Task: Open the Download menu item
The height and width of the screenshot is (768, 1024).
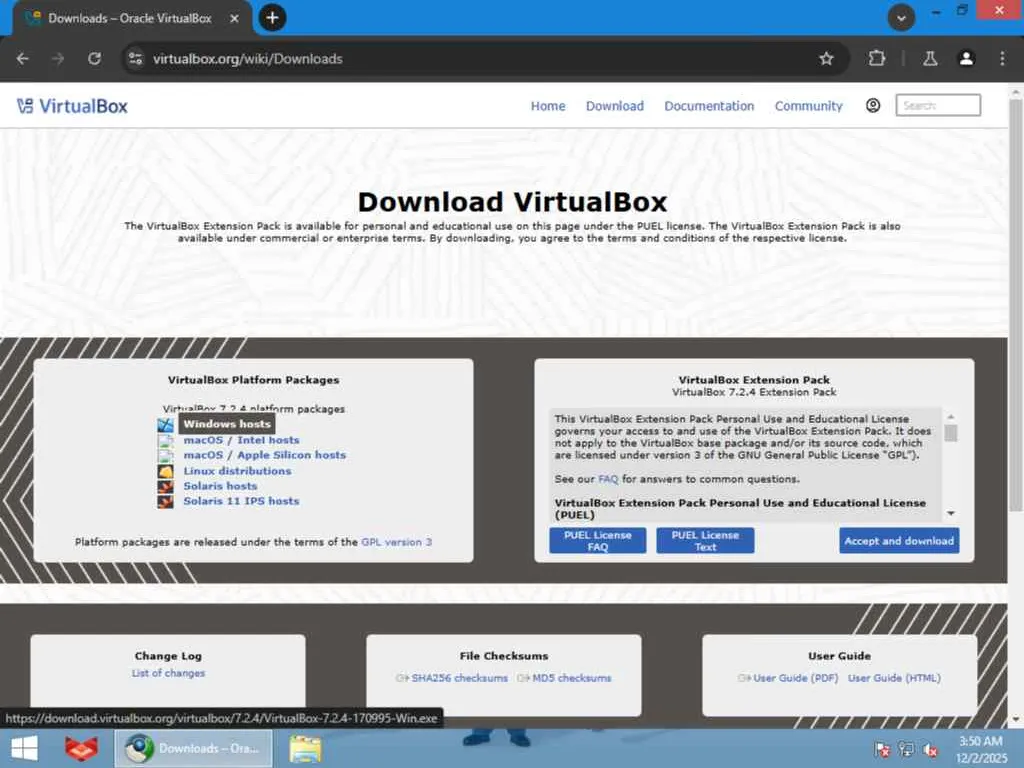Action: (615, 106)
